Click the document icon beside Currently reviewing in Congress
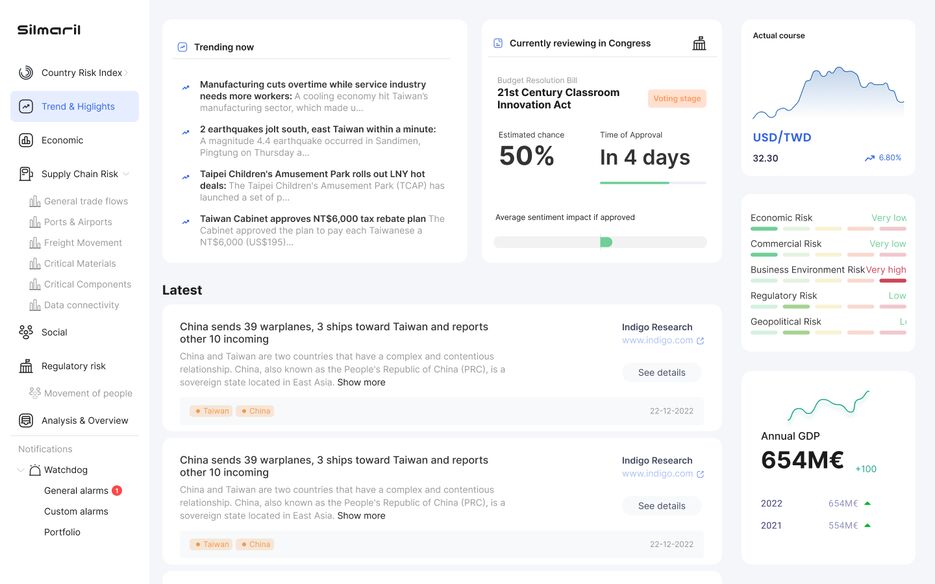This screenshot has height=584, width=935. pos(498,43)
